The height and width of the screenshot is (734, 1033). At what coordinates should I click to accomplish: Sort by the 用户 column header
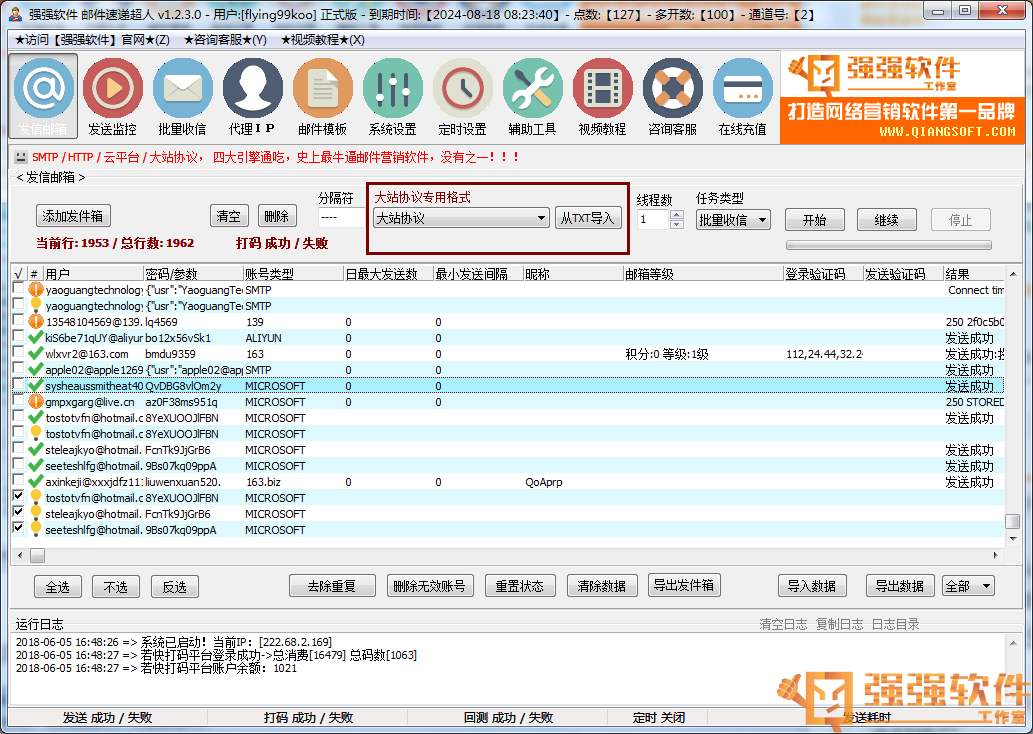pos(94,273)
